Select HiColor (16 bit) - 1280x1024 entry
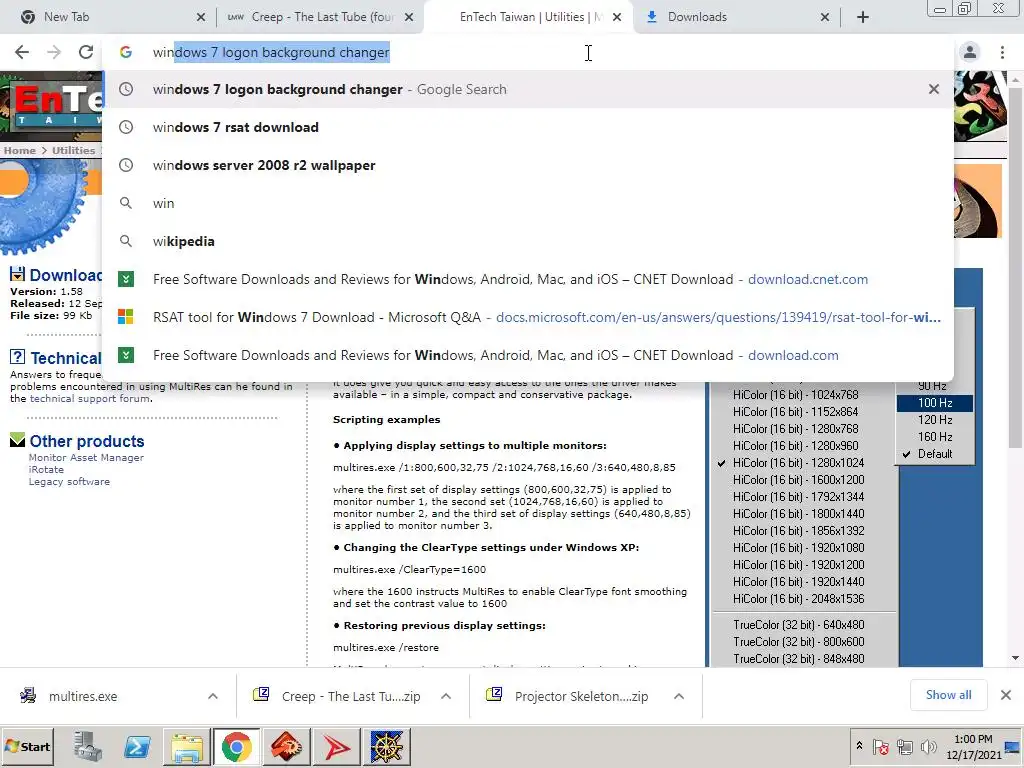The height and width of the screenshot is (768, 1024). click(x=798, y=463)
